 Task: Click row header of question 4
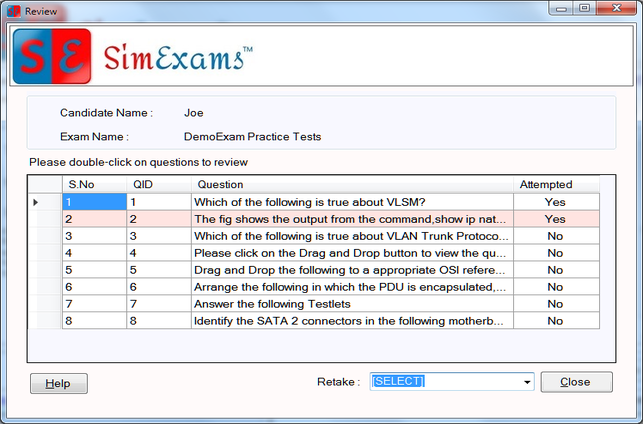pyautogui.click(x=45, y=253)
